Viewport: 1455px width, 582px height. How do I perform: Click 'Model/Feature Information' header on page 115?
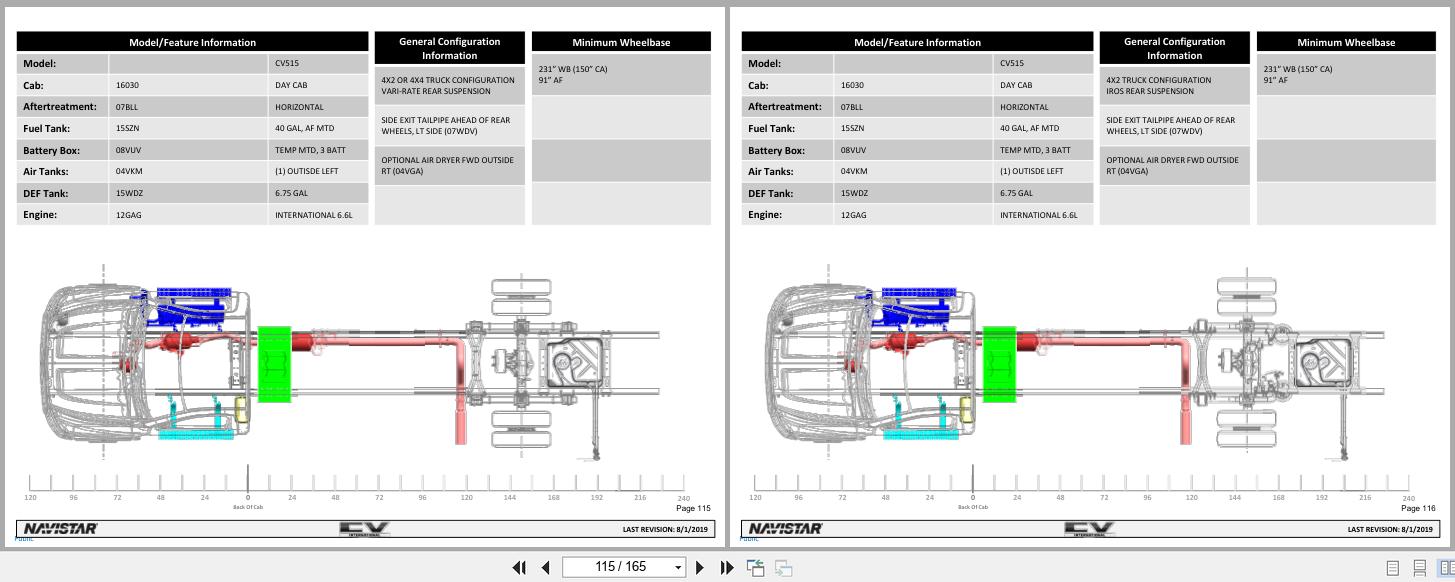point(193,42)
